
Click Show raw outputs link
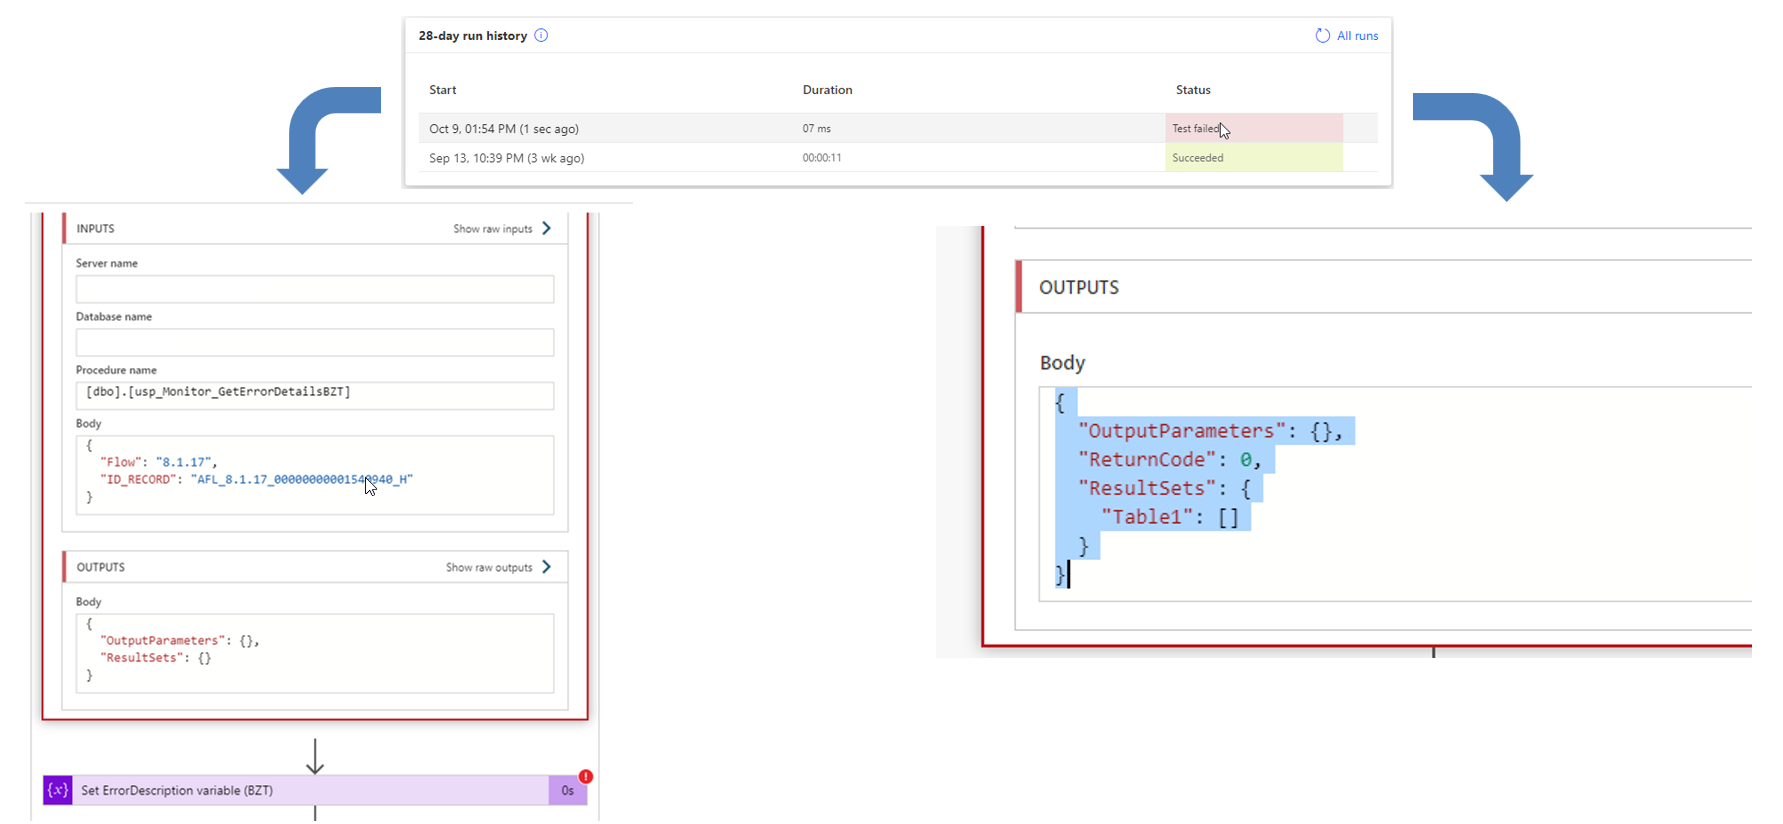click(x=489, y=567)
